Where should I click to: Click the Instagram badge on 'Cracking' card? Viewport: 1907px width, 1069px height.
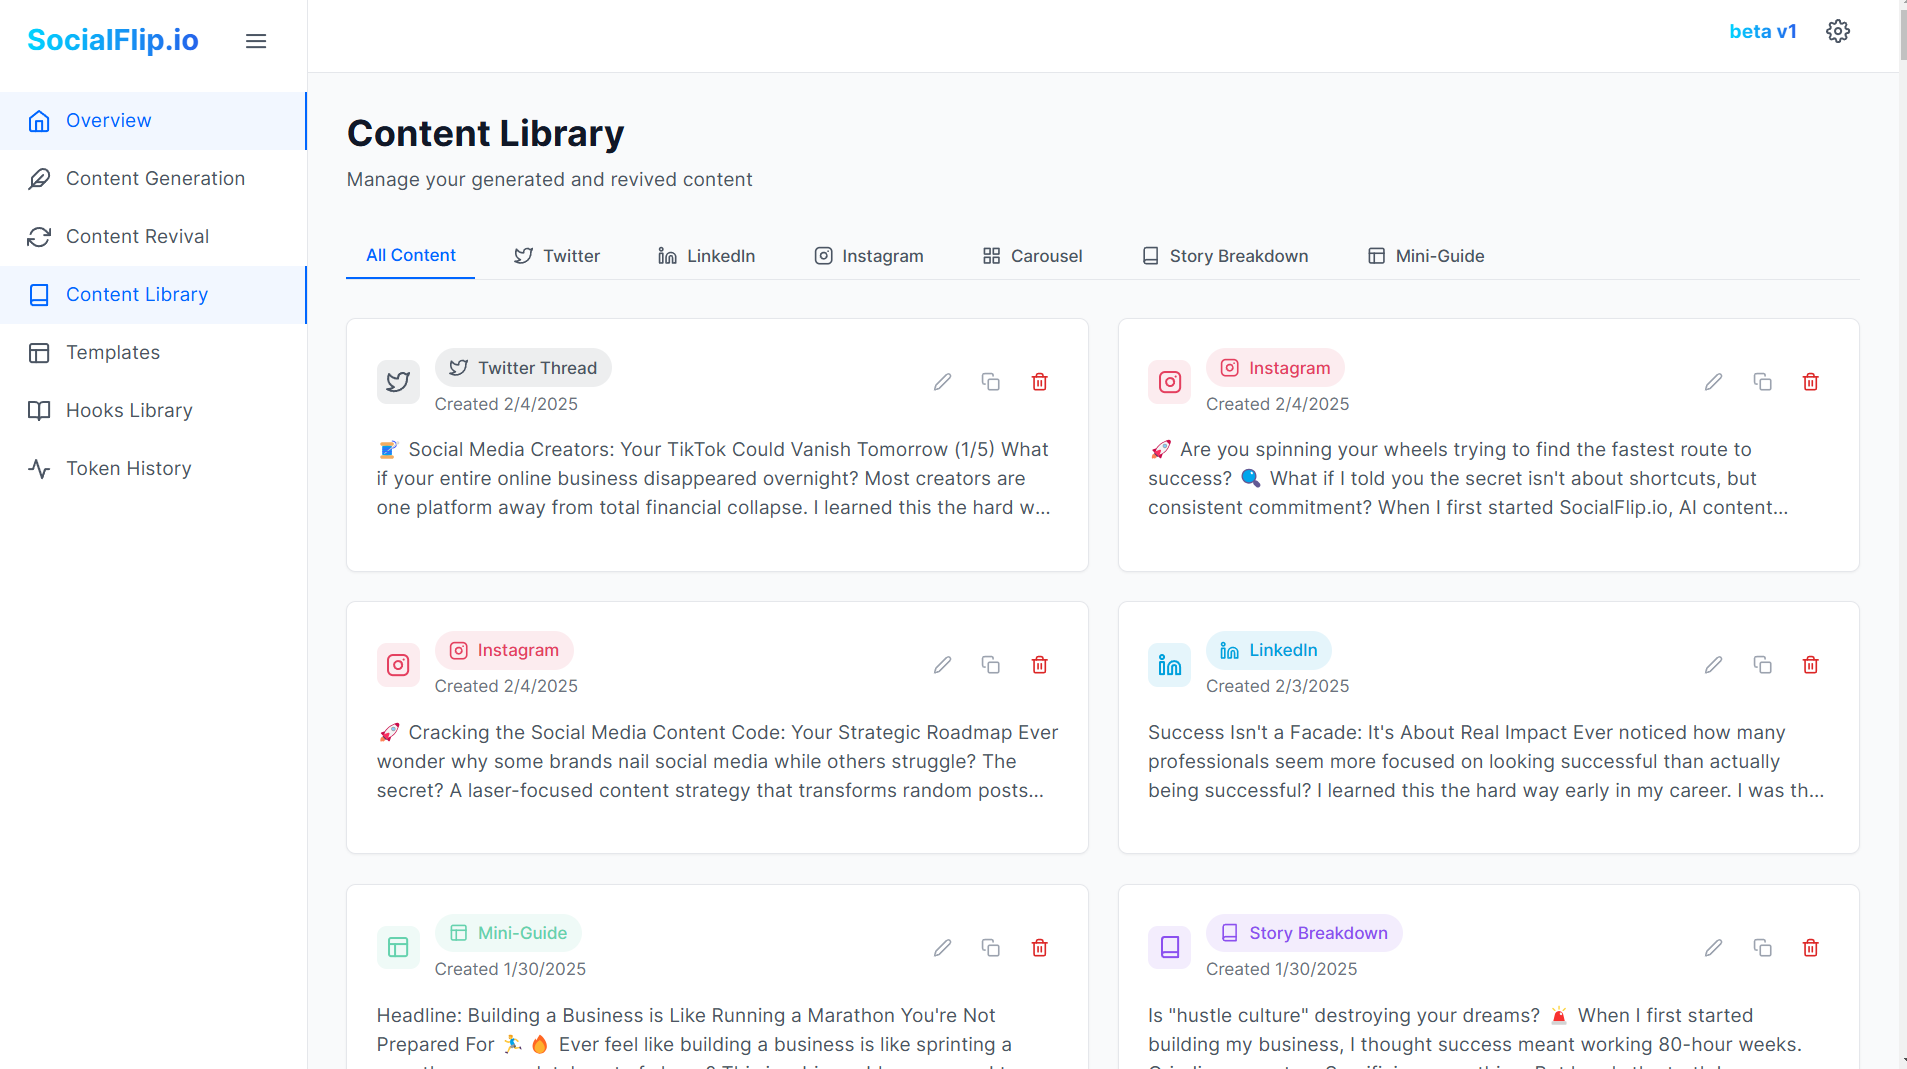(504, 650)
